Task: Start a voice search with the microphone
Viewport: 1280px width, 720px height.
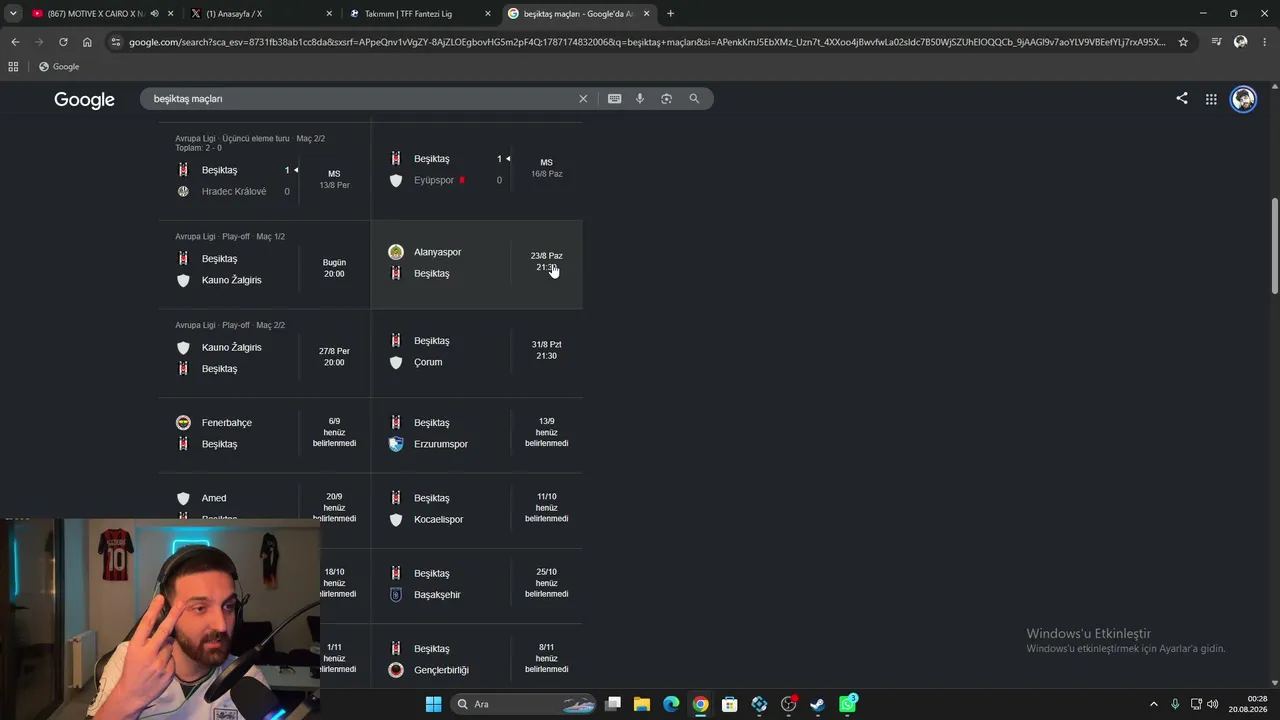Action: (x=640, y=99)
